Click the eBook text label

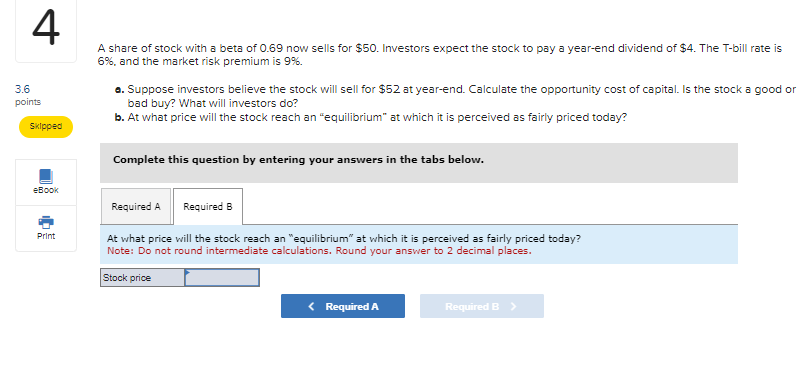coord(46,190)
